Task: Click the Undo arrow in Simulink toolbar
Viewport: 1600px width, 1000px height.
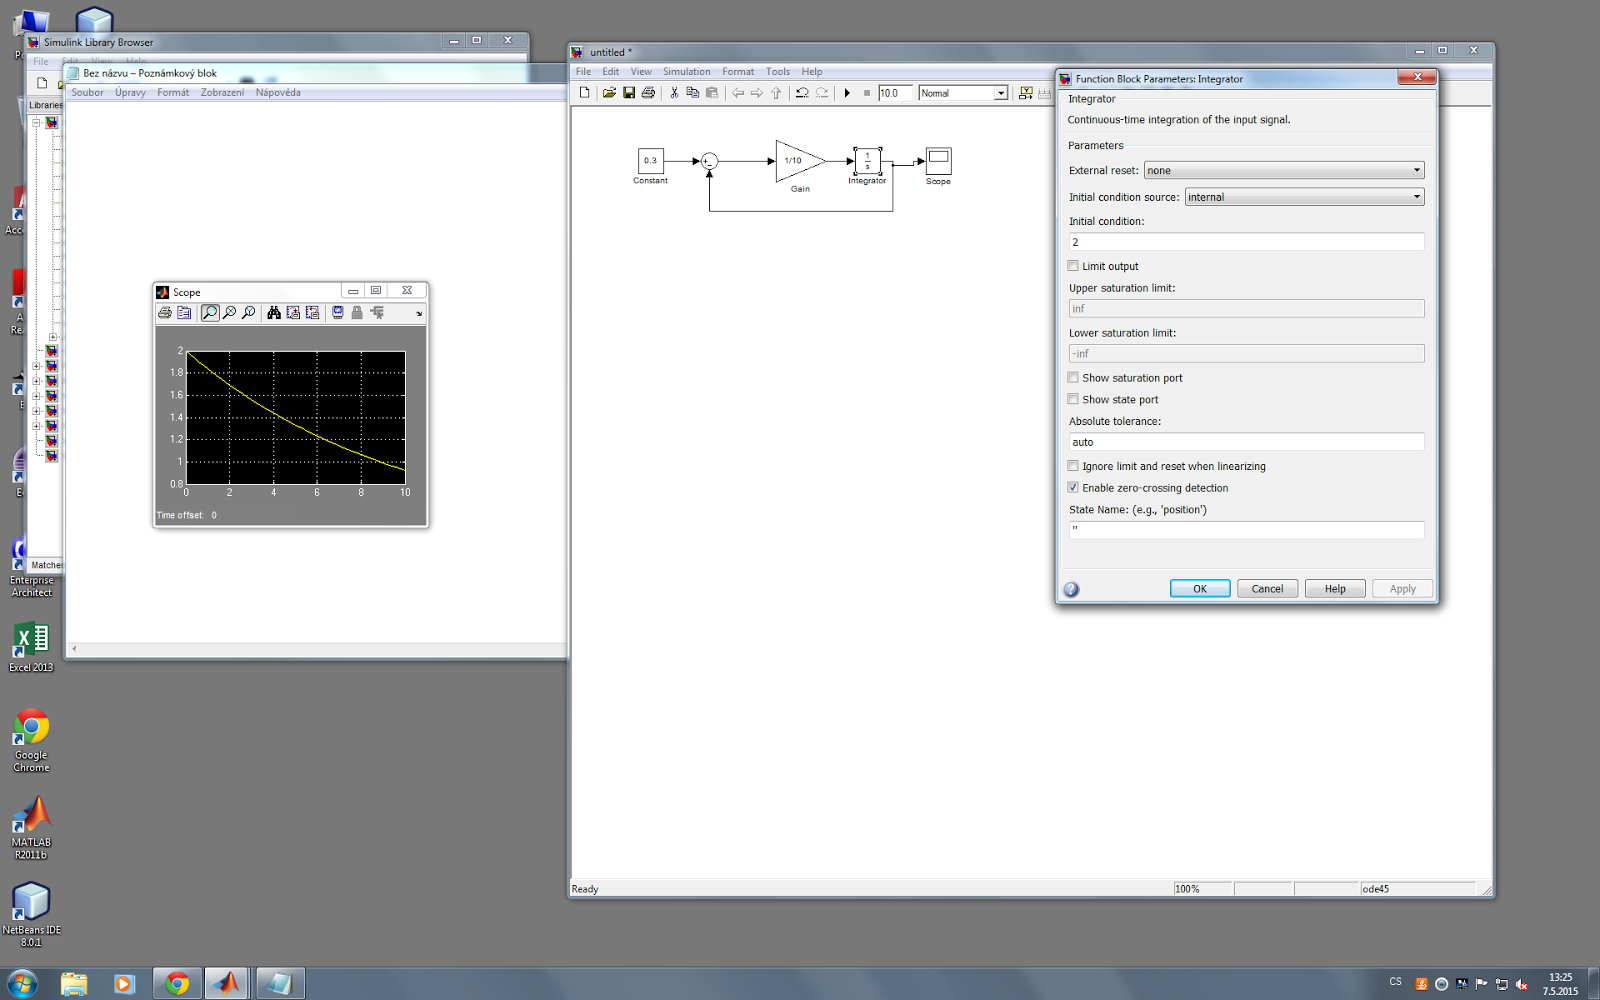Action: tap(802, 93)
